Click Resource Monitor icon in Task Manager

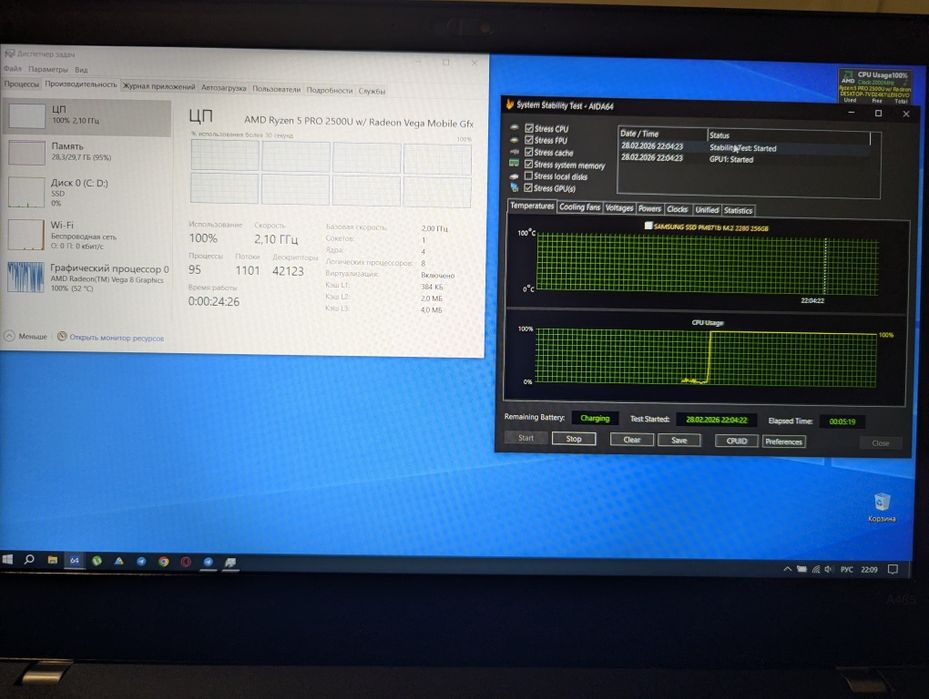[62, 336]
